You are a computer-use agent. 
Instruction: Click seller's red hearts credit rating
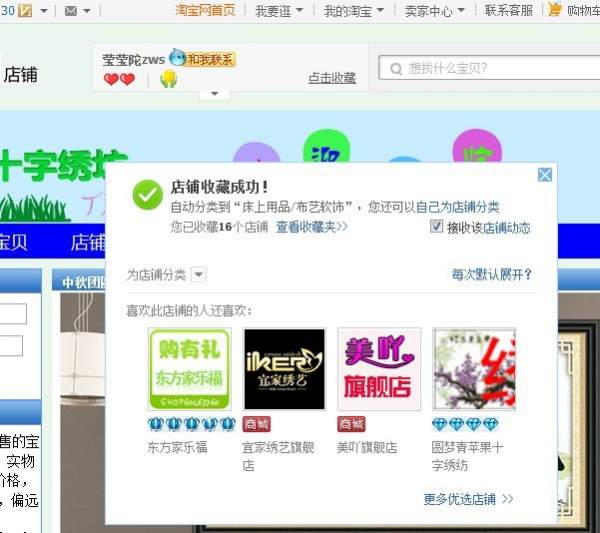point(119,79)
